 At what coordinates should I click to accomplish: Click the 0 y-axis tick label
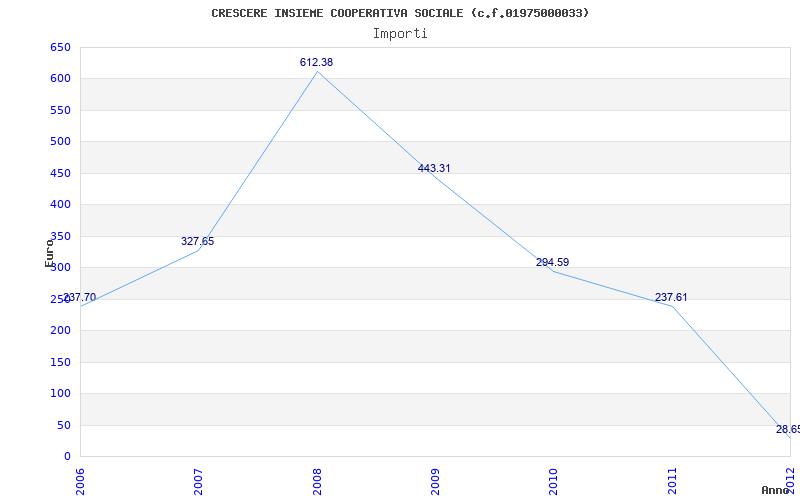click(x=67, y=457)
